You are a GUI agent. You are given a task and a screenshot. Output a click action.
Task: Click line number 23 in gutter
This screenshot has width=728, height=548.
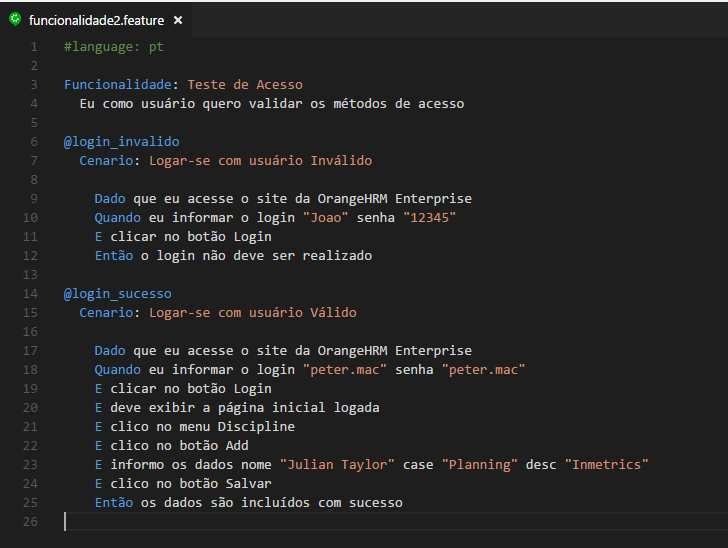click(x=30, y=465)
